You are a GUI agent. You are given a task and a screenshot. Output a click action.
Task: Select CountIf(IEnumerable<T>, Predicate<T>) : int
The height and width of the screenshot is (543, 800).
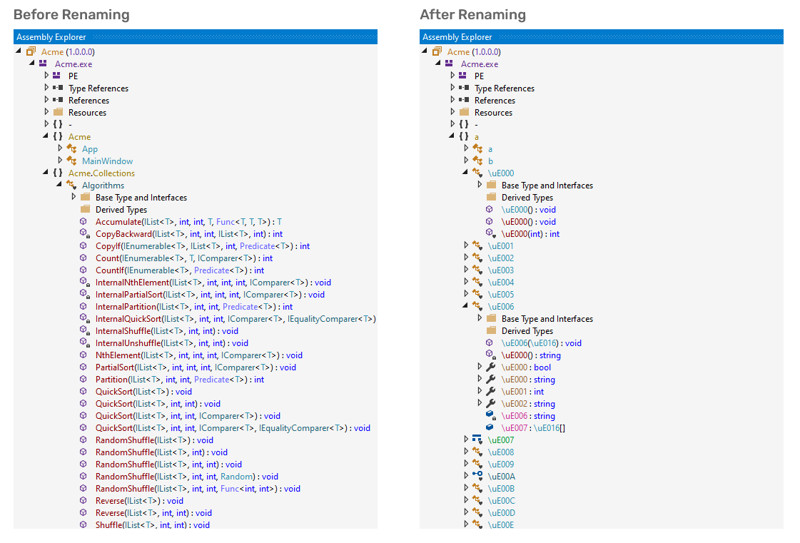[x=180, y=270]
